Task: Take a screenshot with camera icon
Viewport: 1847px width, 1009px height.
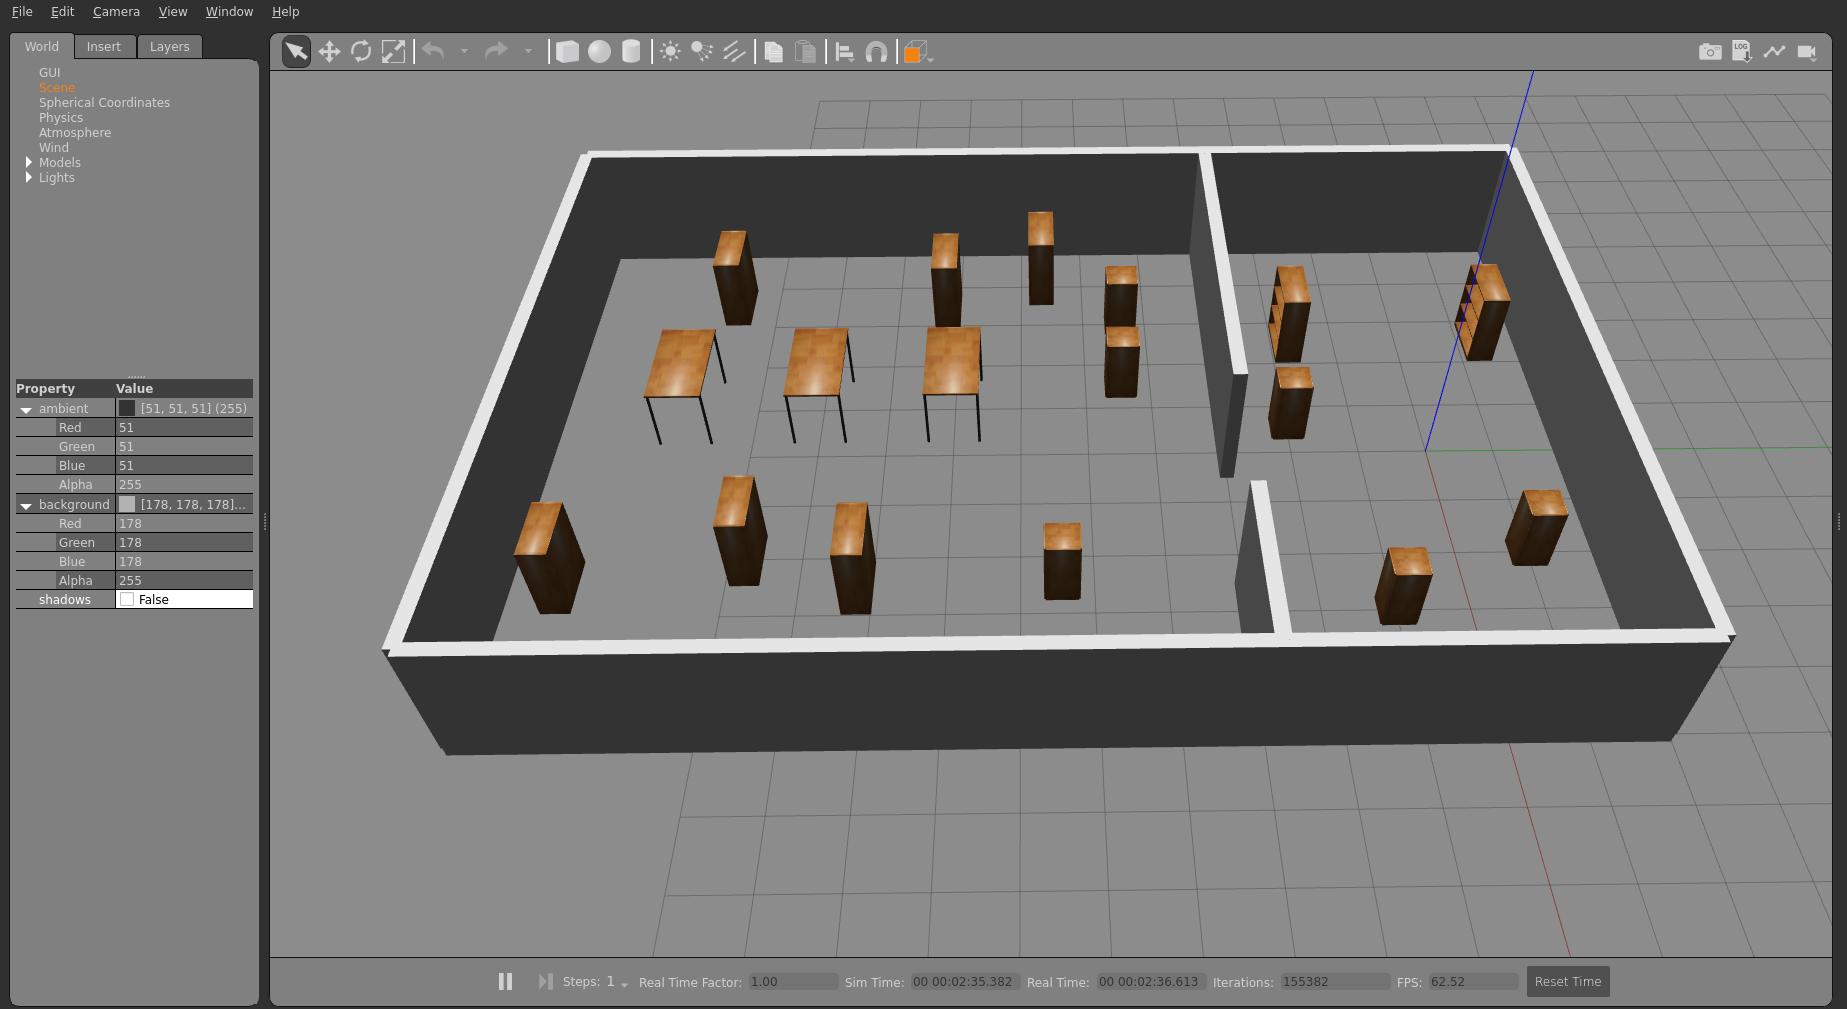Action: [x=1710, y=52]
